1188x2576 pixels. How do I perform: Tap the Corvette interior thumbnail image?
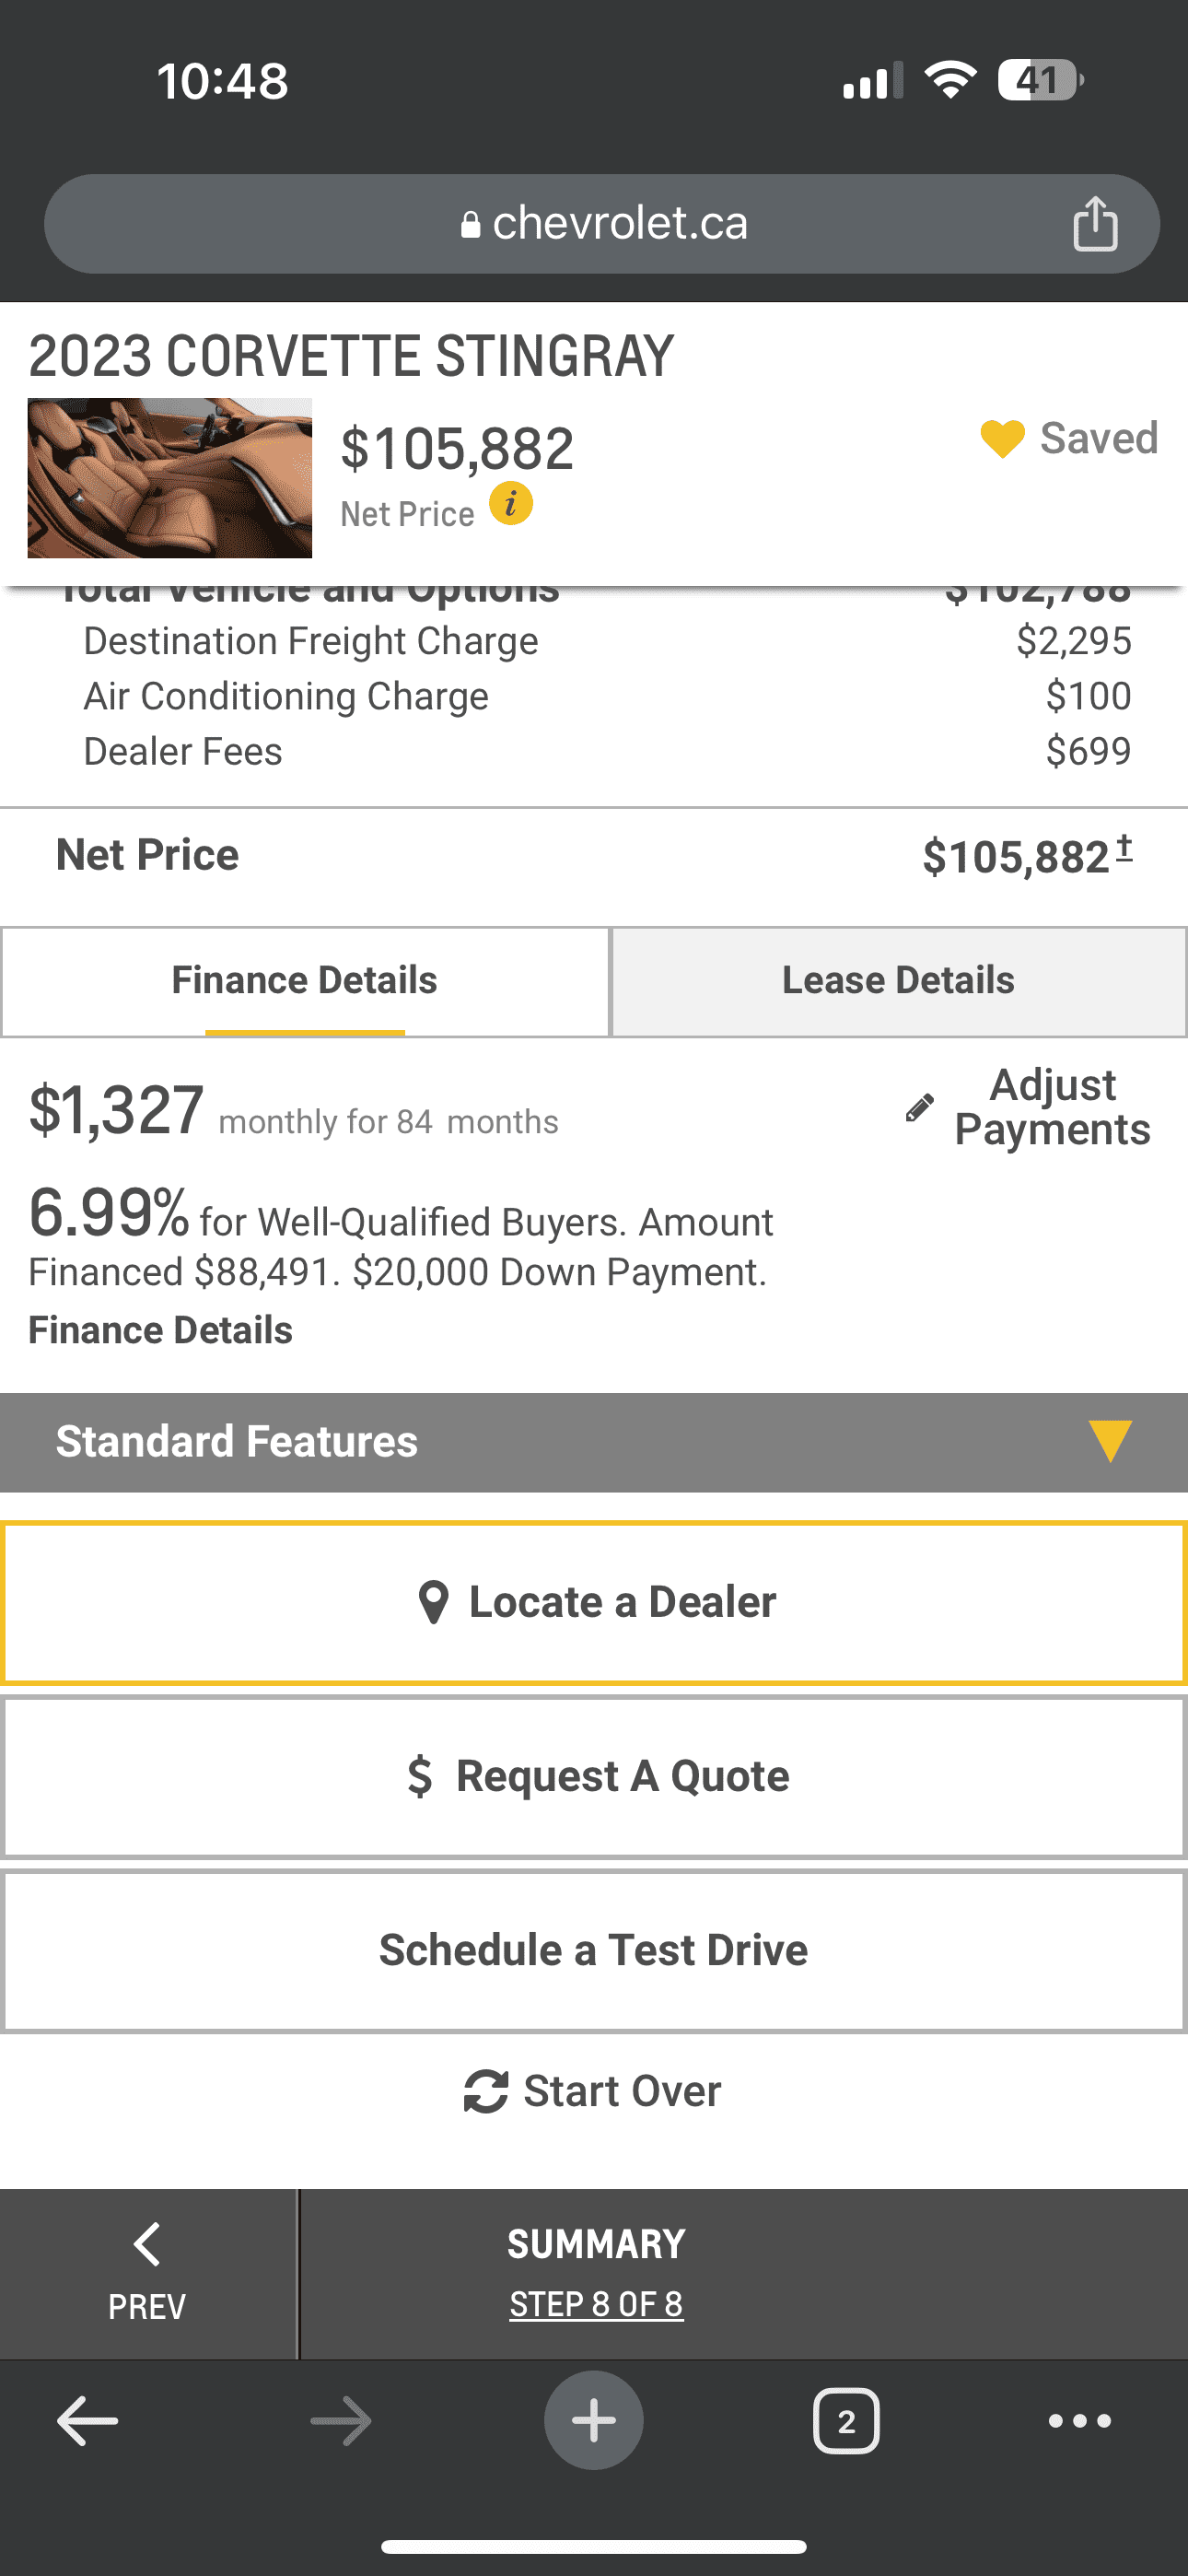(170, 478)
